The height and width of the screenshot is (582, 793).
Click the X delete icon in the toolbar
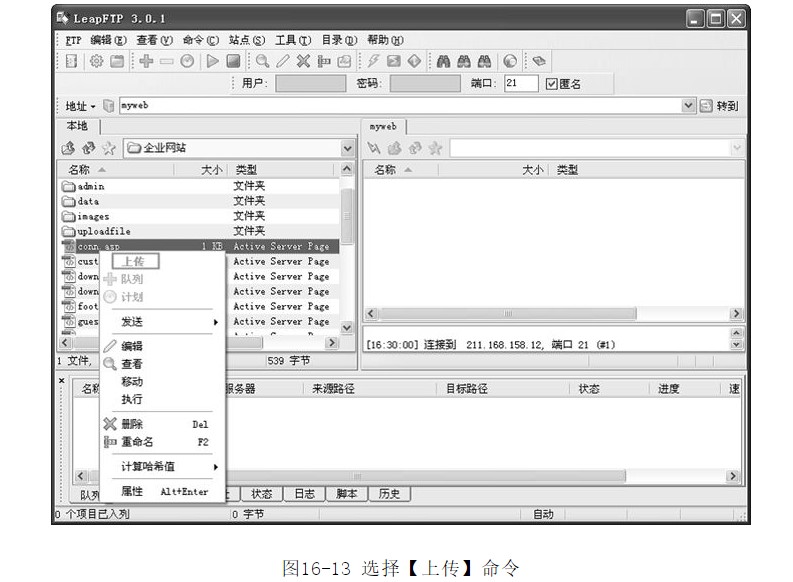click(x=303, y=61)
